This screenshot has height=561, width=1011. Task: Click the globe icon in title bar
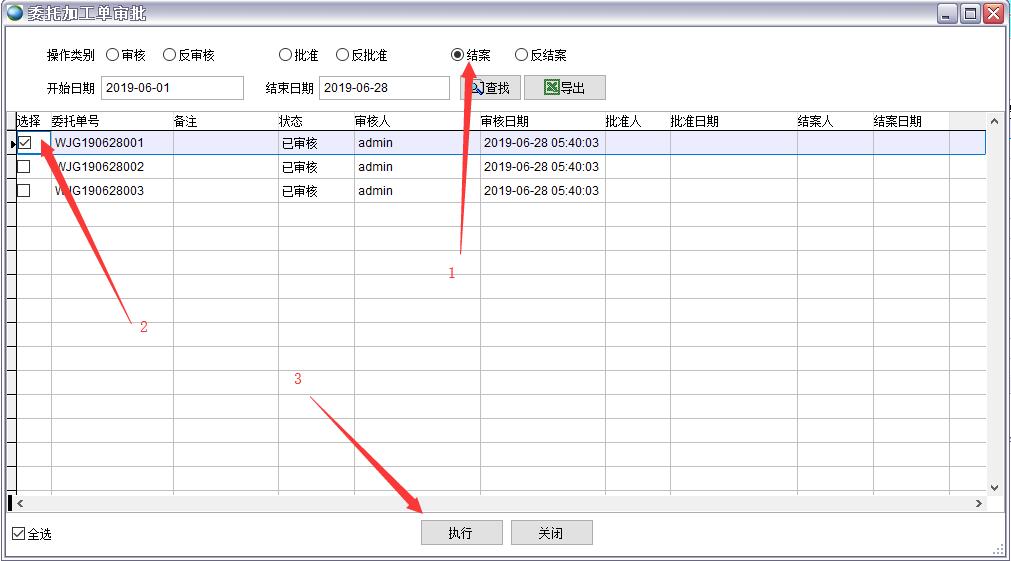pyautogui.click(x=14, y=13)
